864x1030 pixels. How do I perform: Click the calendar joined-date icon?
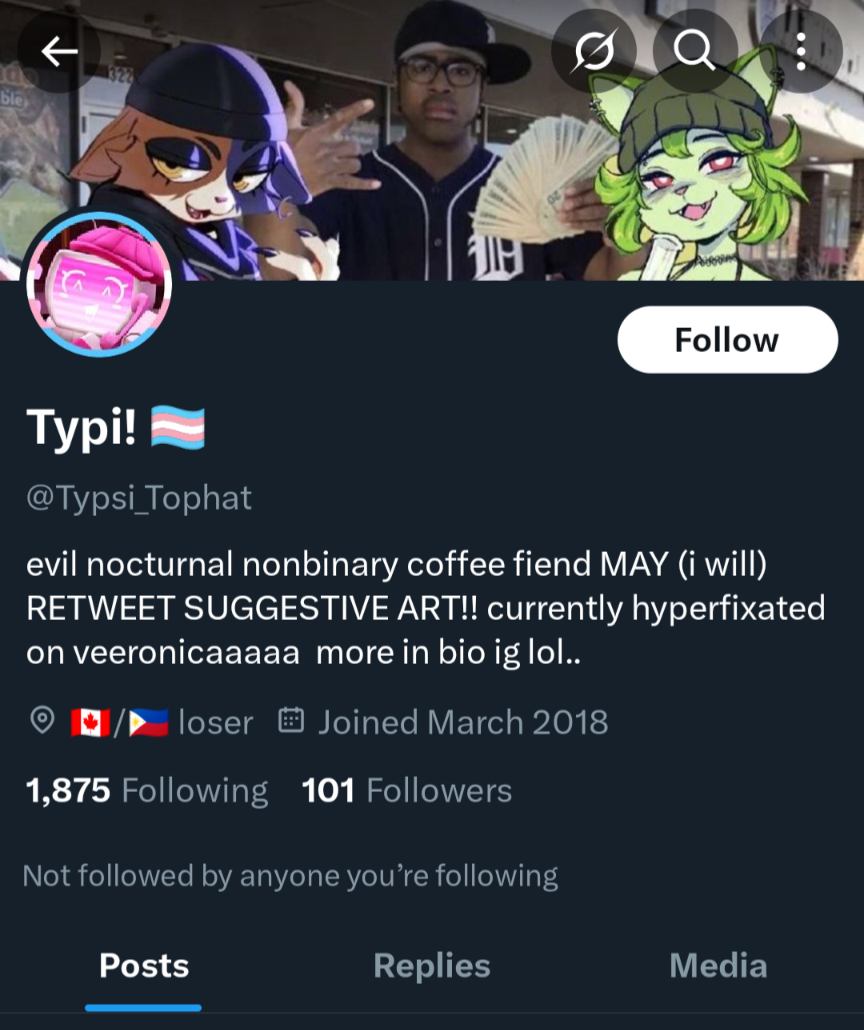pos(291,721)
